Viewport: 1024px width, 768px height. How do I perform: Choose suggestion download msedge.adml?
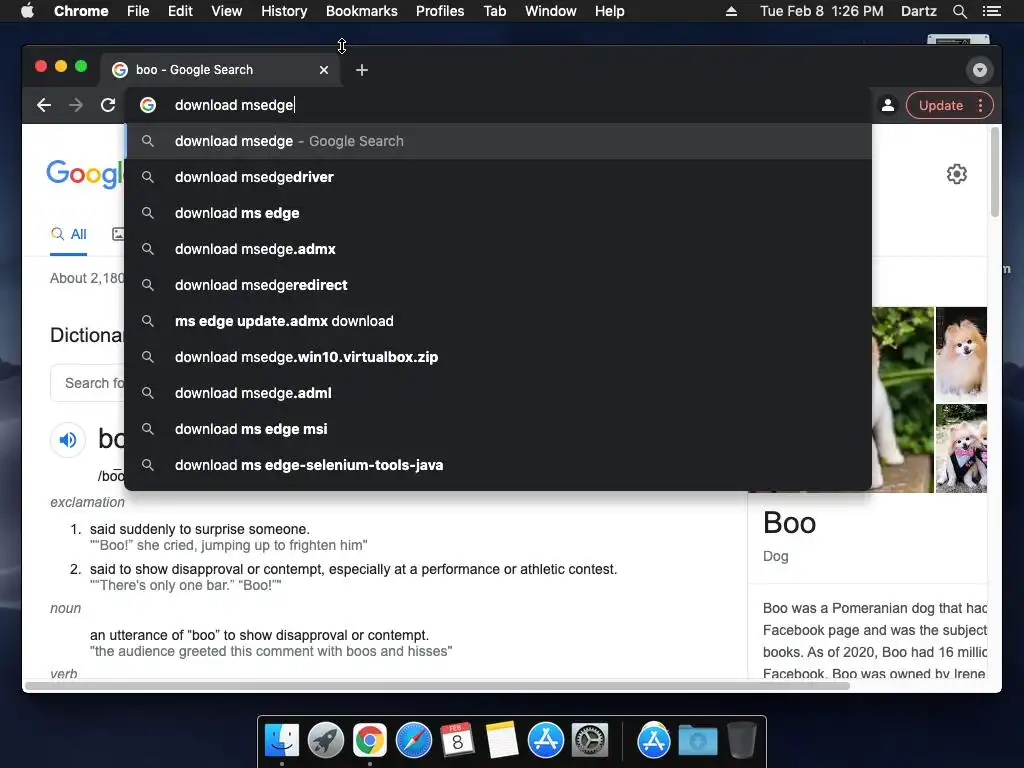(498, 392)
